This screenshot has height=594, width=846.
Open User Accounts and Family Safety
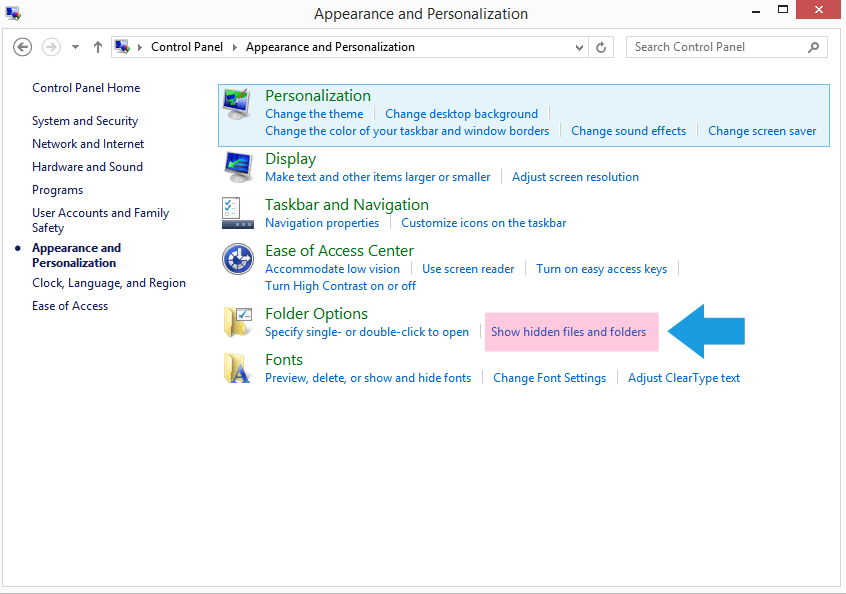100,220
